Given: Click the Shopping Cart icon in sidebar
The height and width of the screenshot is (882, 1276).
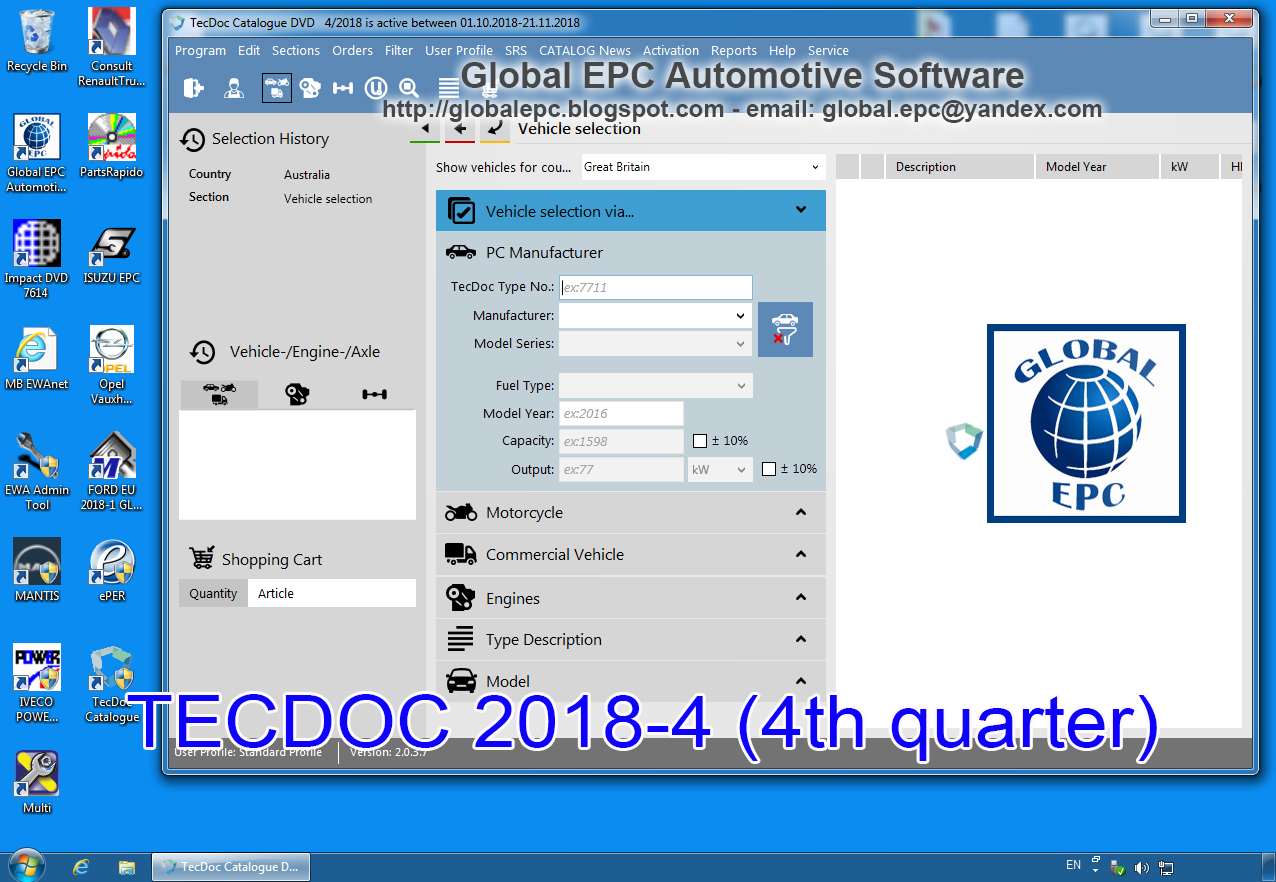Looking at the screenshot, I should tap(202, 558).
